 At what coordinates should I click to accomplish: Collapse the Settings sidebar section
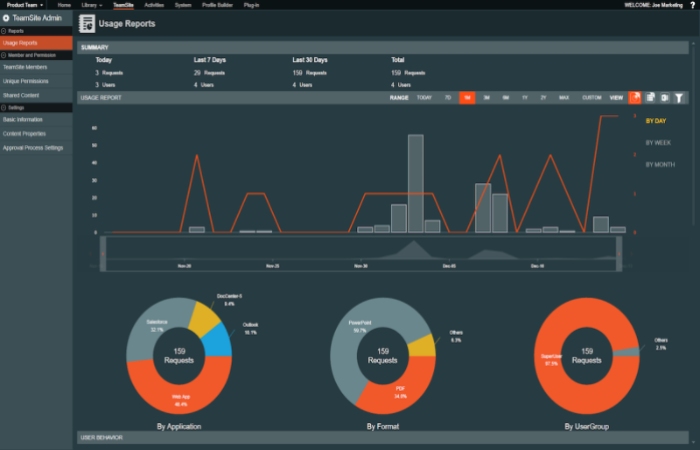coord(4,108)
